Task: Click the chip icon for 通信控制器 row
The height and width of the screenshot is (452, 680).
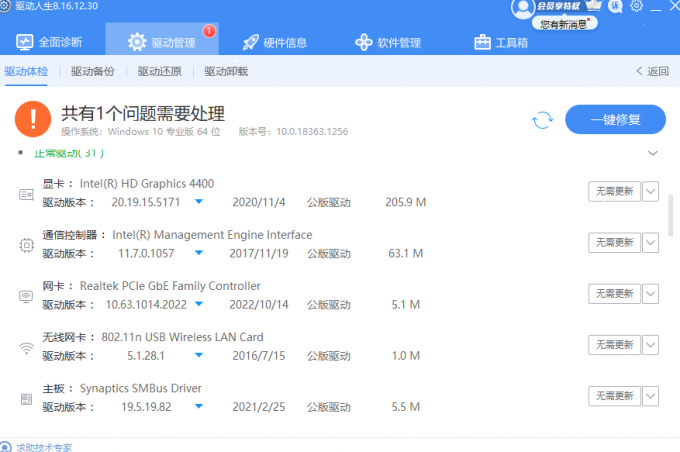Action: (x=26, y=246)
